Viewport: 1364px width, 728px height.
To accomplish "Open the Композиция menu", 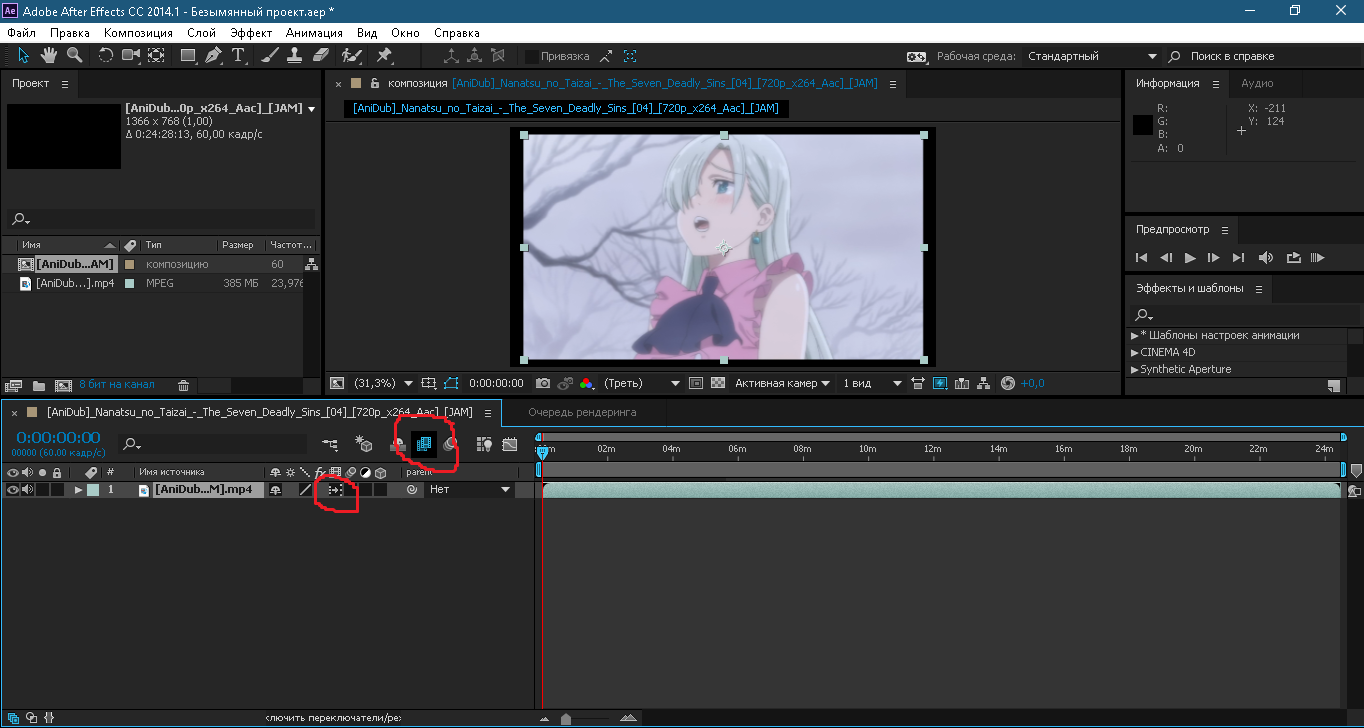I will [x=138, y=33].
